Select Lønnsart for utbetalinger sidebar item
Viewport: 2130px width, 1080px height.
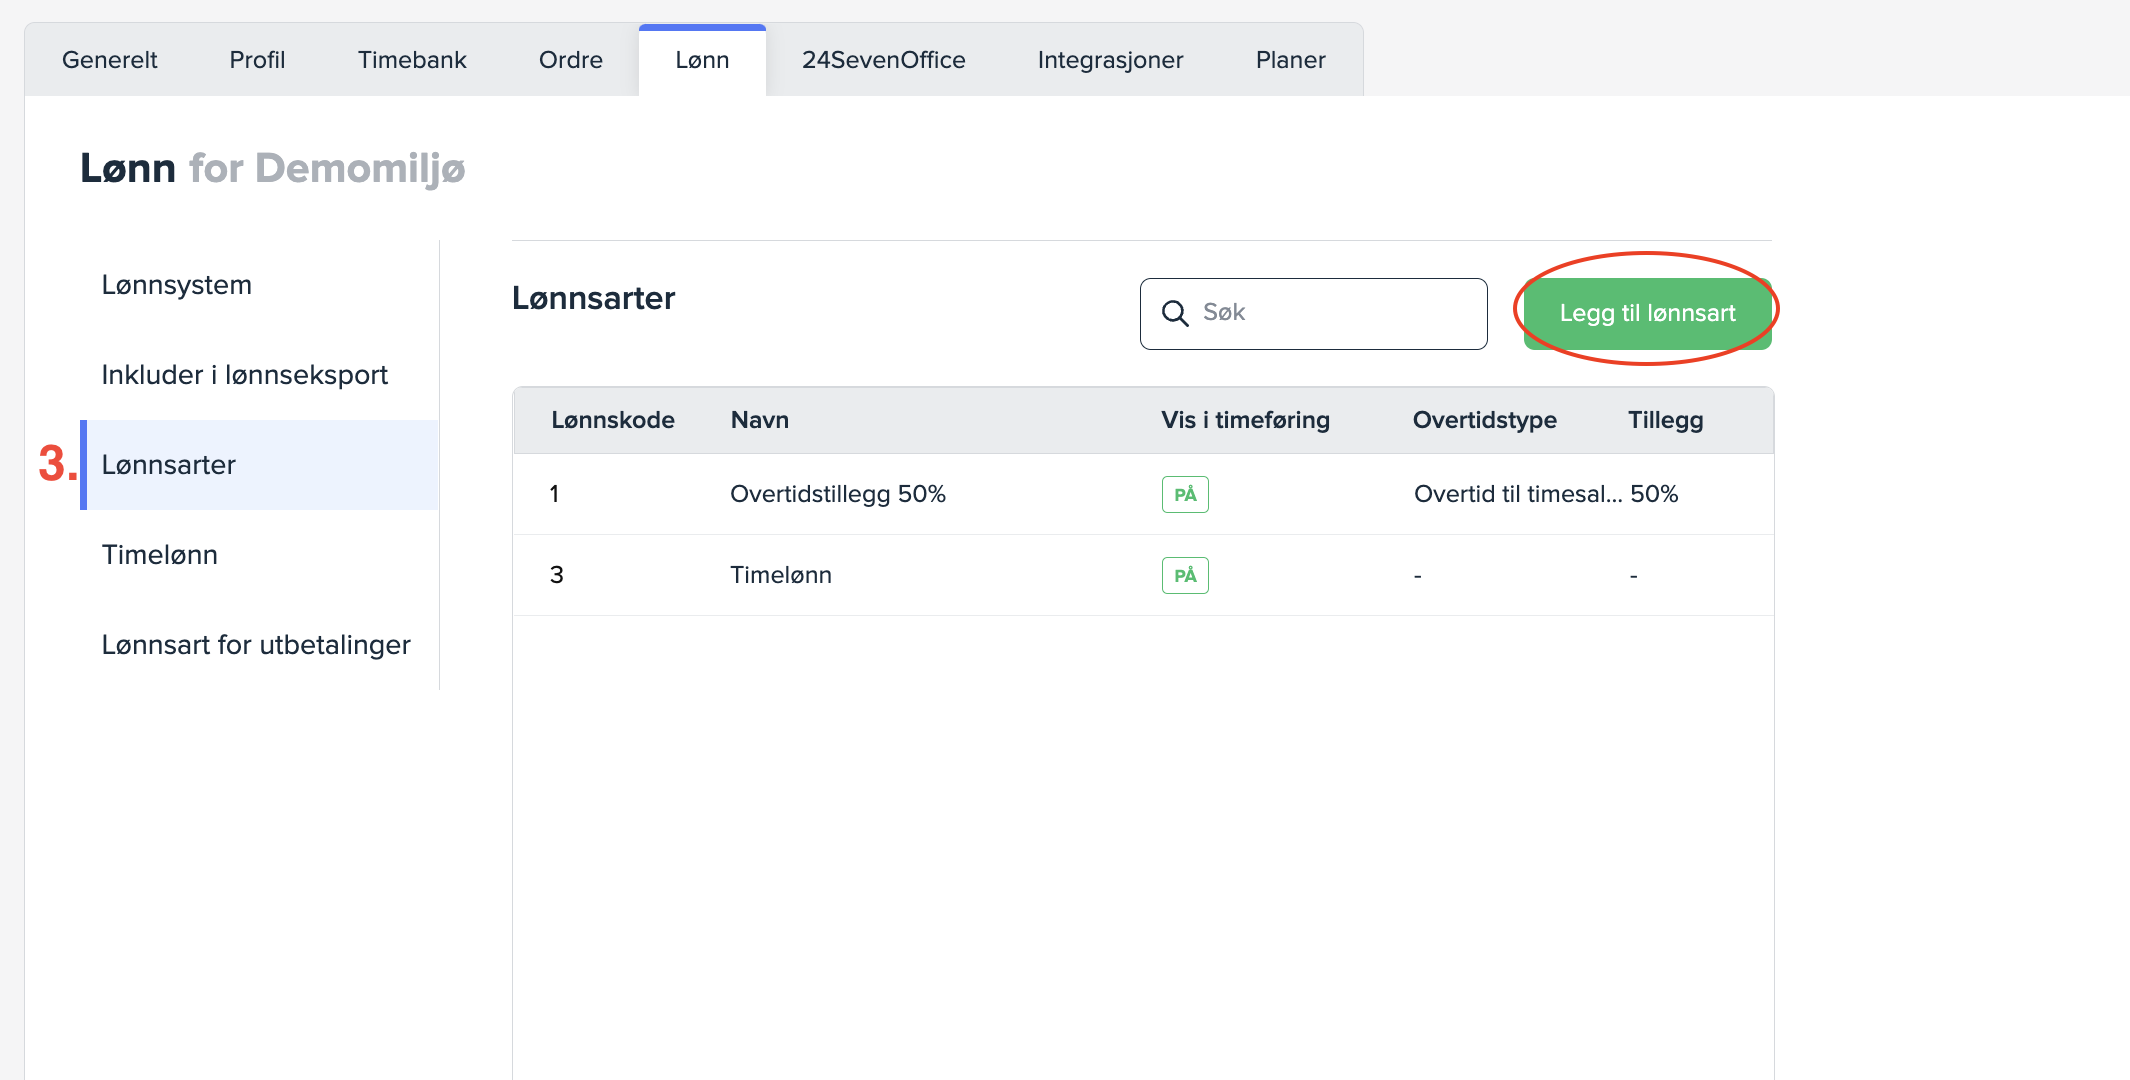(x=256, y=645)
